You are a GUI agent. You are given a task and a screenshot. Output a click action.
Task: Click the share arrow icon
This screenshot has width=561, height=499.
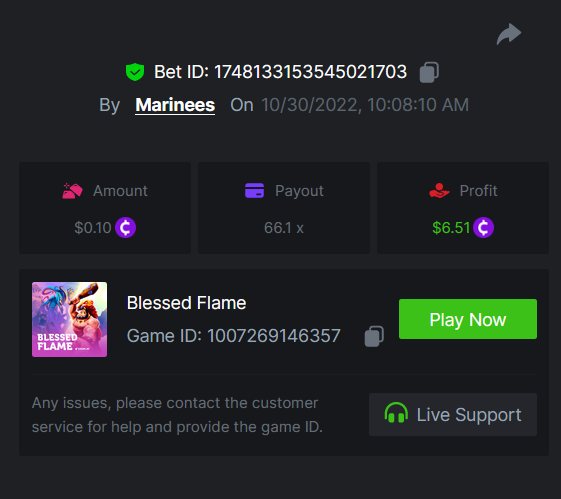(509, 34)
